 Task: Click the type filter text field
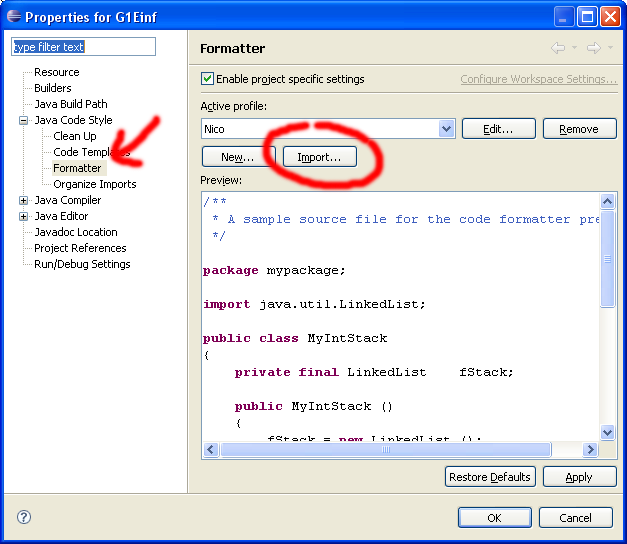(x=83, y=47)
